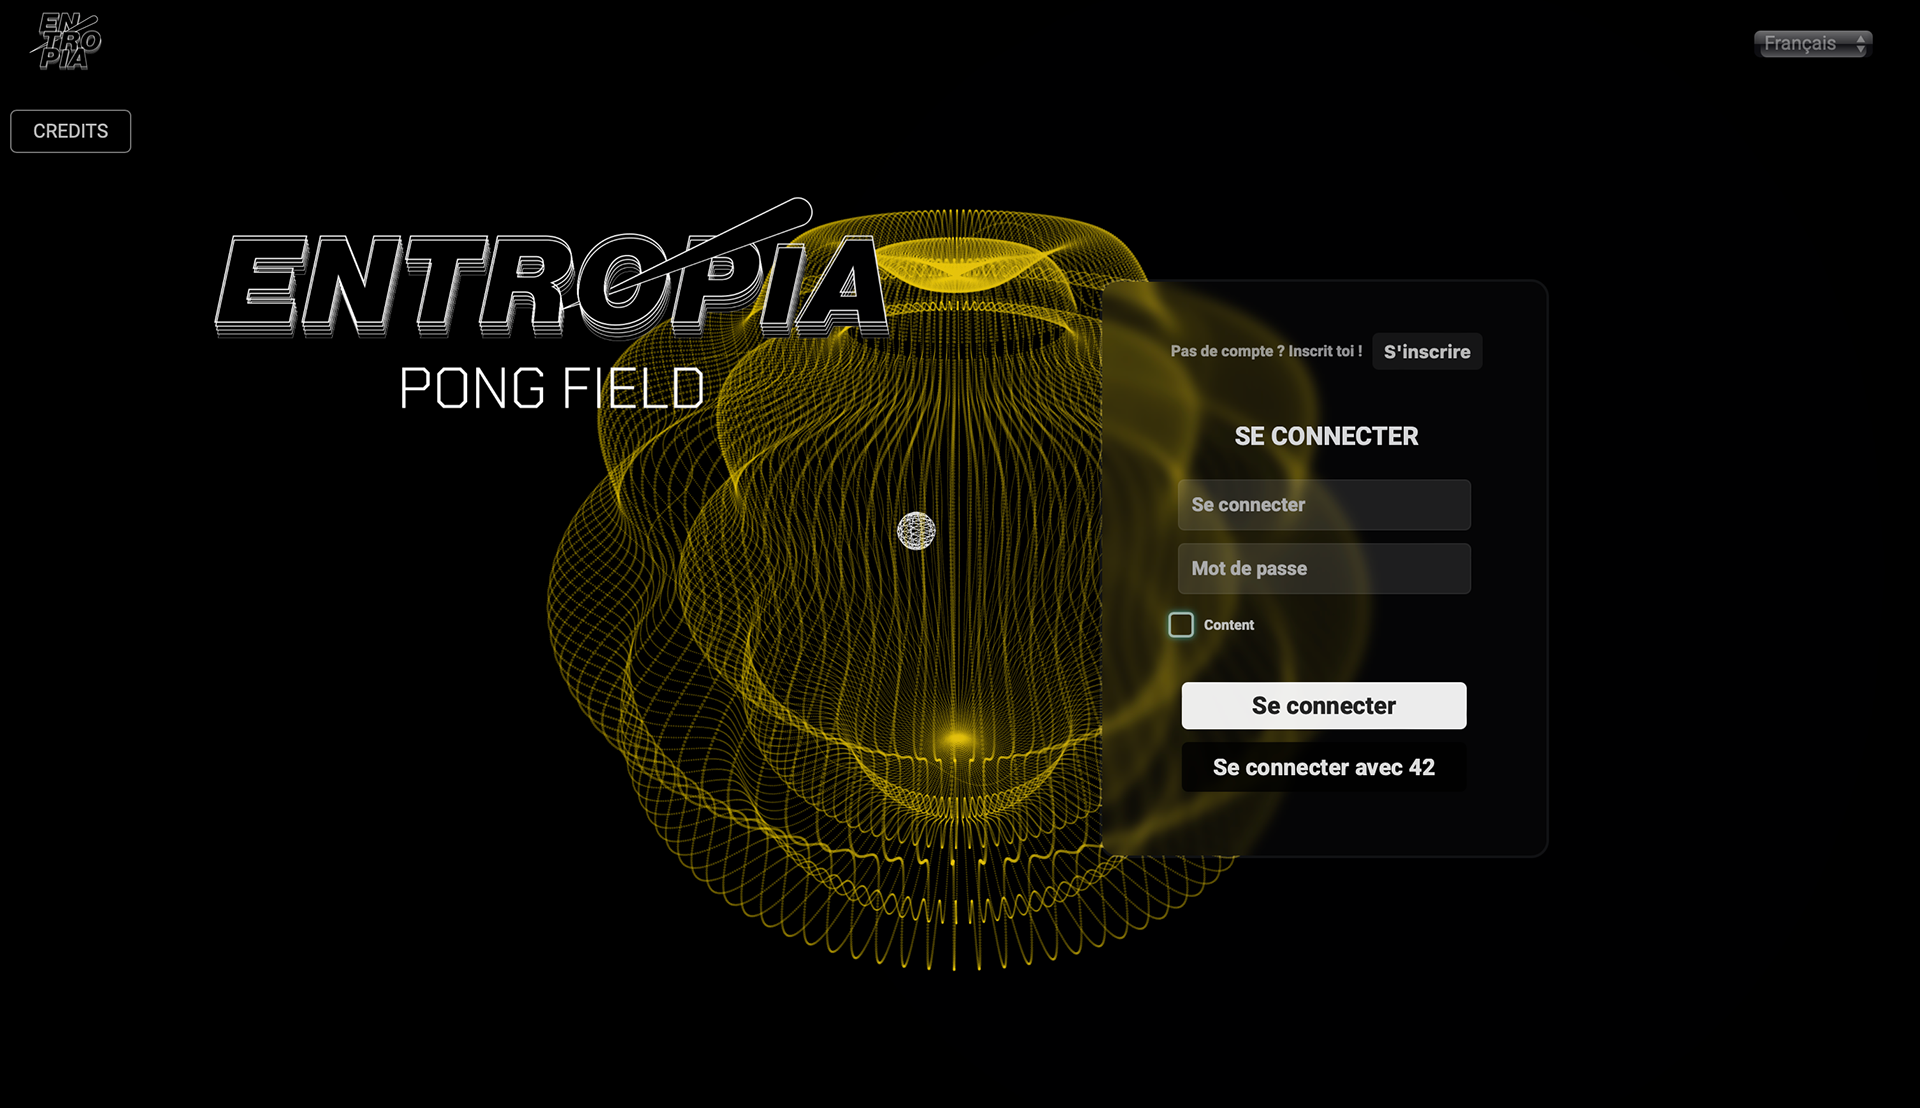The image size is (1920, 1108).
Task: Click the language selector up-down arrows
Action: tap(1860, 44)
